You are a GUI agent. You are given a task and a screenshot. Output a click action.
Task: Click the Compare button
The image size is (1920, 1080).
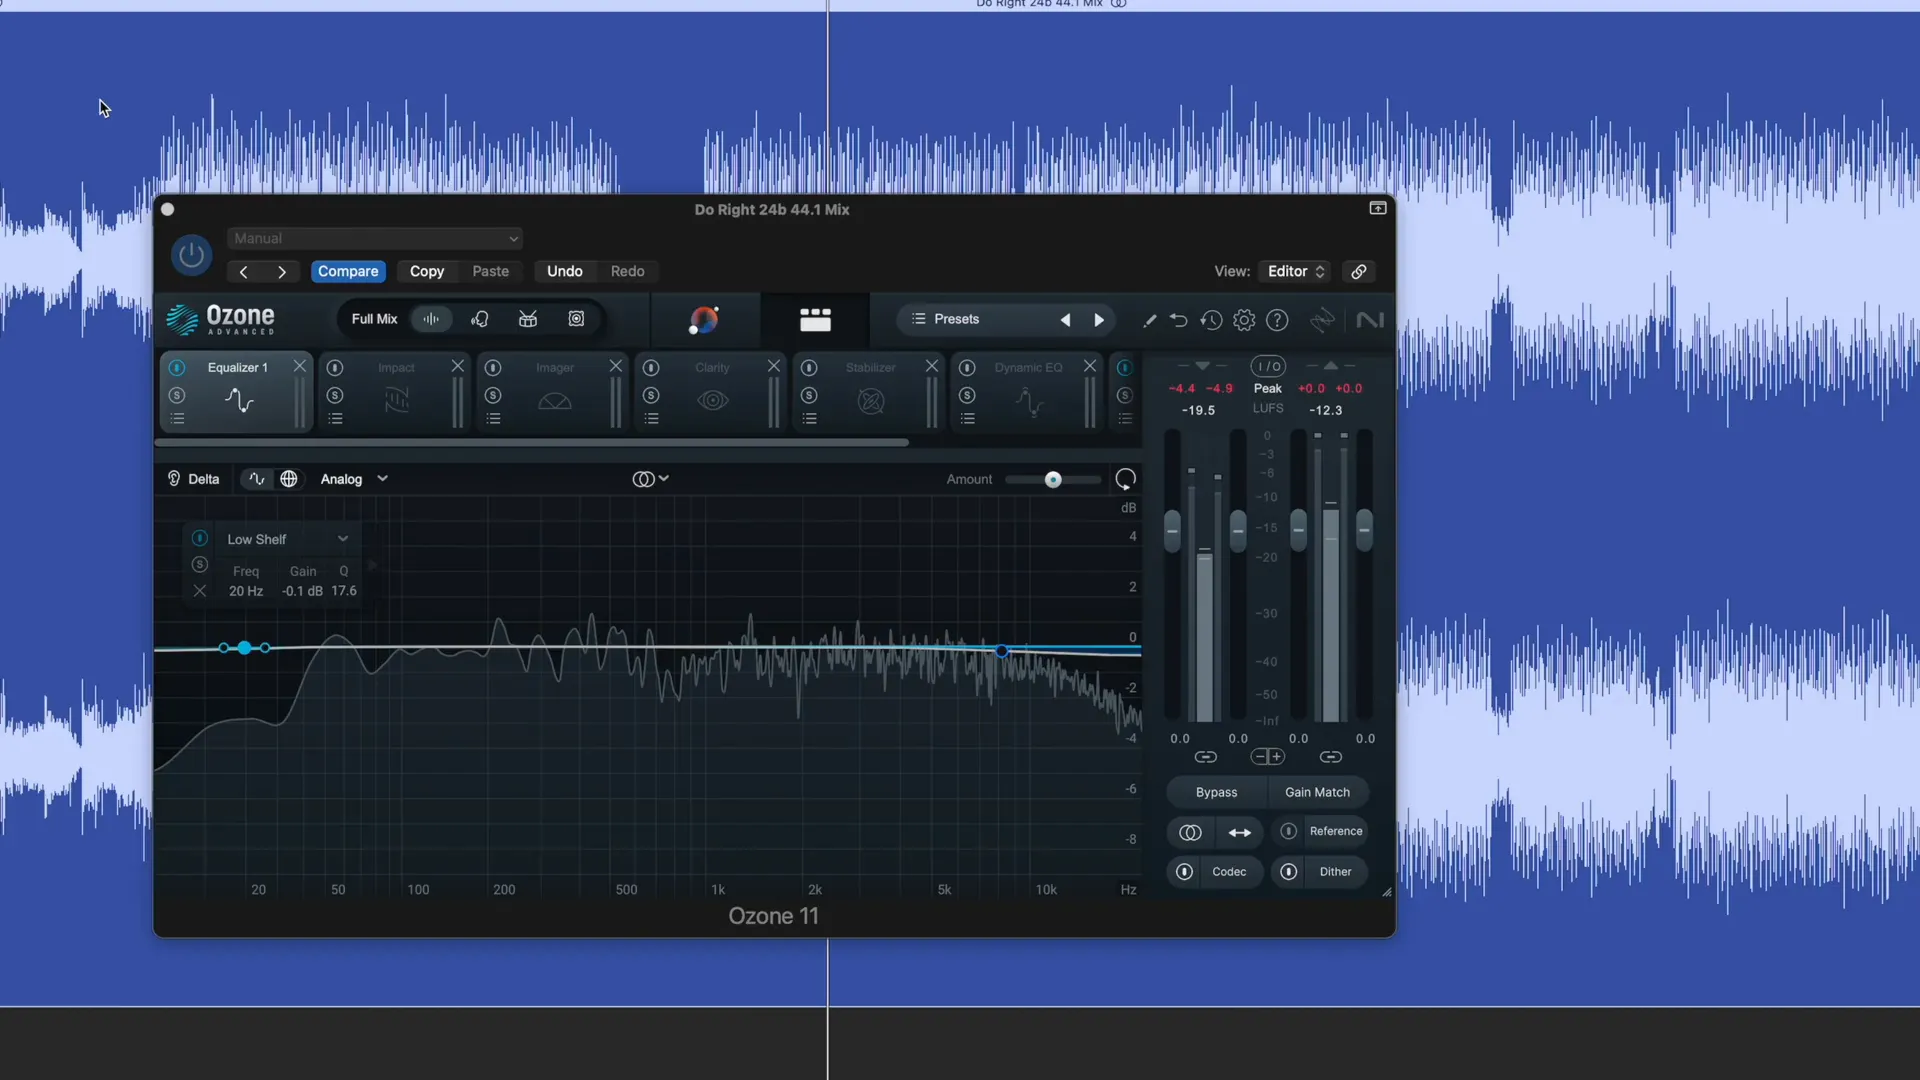click(x=348, y=271)
